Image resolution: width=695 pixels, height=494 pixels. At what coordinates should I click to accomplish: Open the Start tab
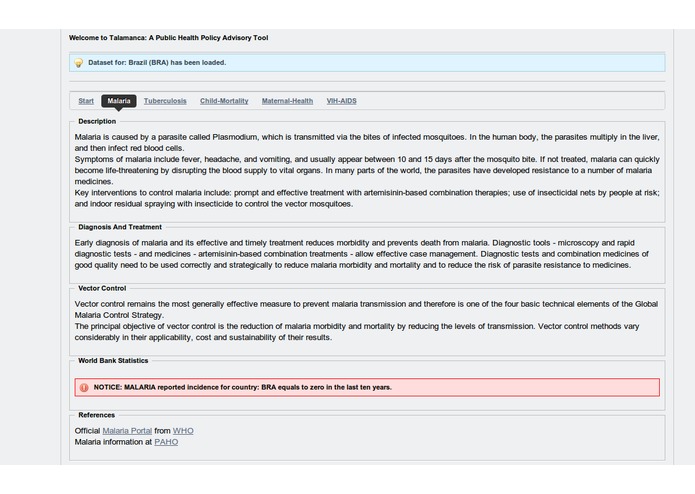[x=86, y=101]
